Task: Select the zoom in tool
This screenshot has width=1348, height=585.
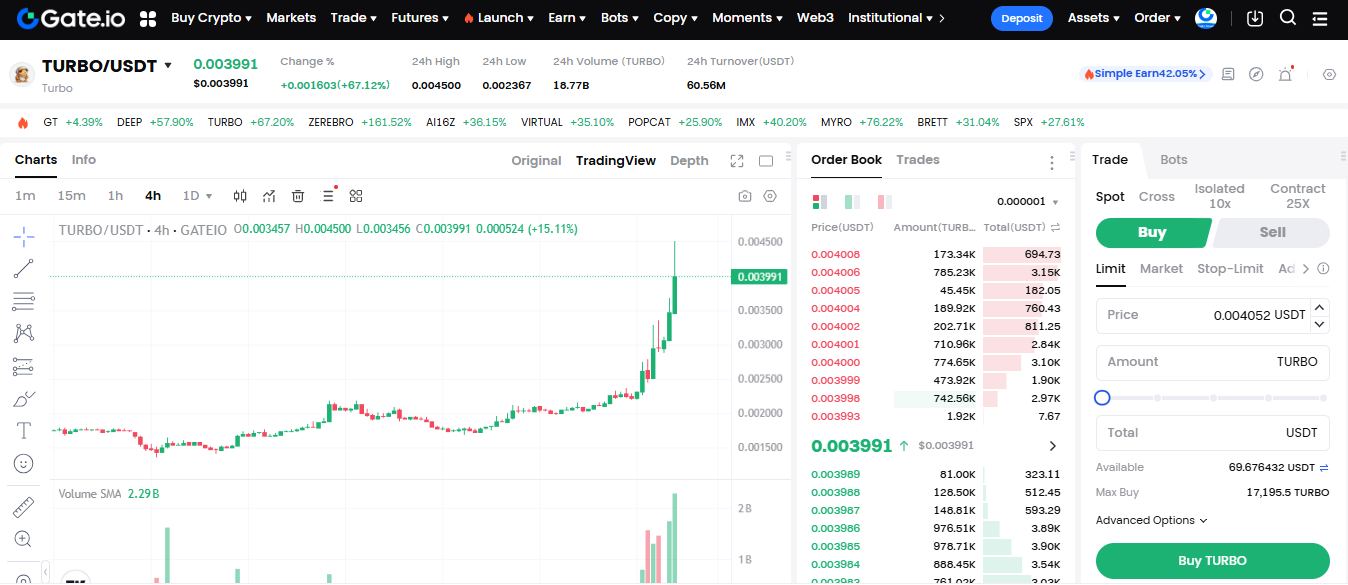Action: coord(24,539)
